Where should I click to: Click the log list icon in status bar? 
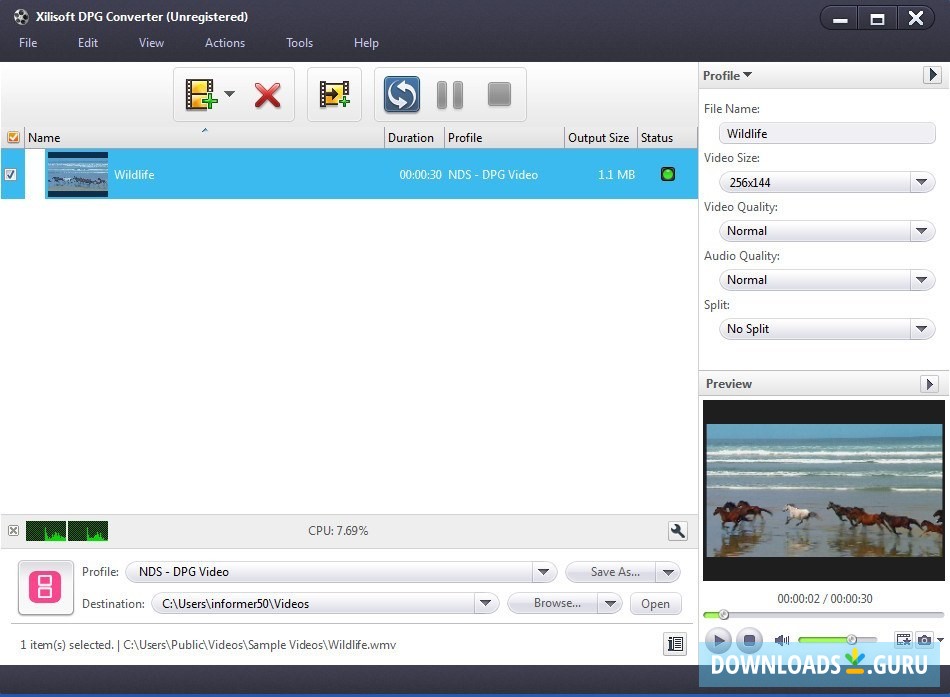(675, 645)
